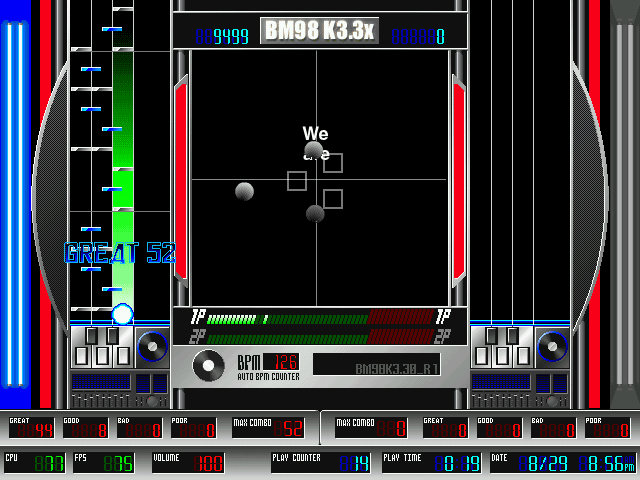Image resolution: width=640 pixels, height=480 pixels.
Task: Click the 2P blue equalizer display panel
Action: [x=501, y=382]
